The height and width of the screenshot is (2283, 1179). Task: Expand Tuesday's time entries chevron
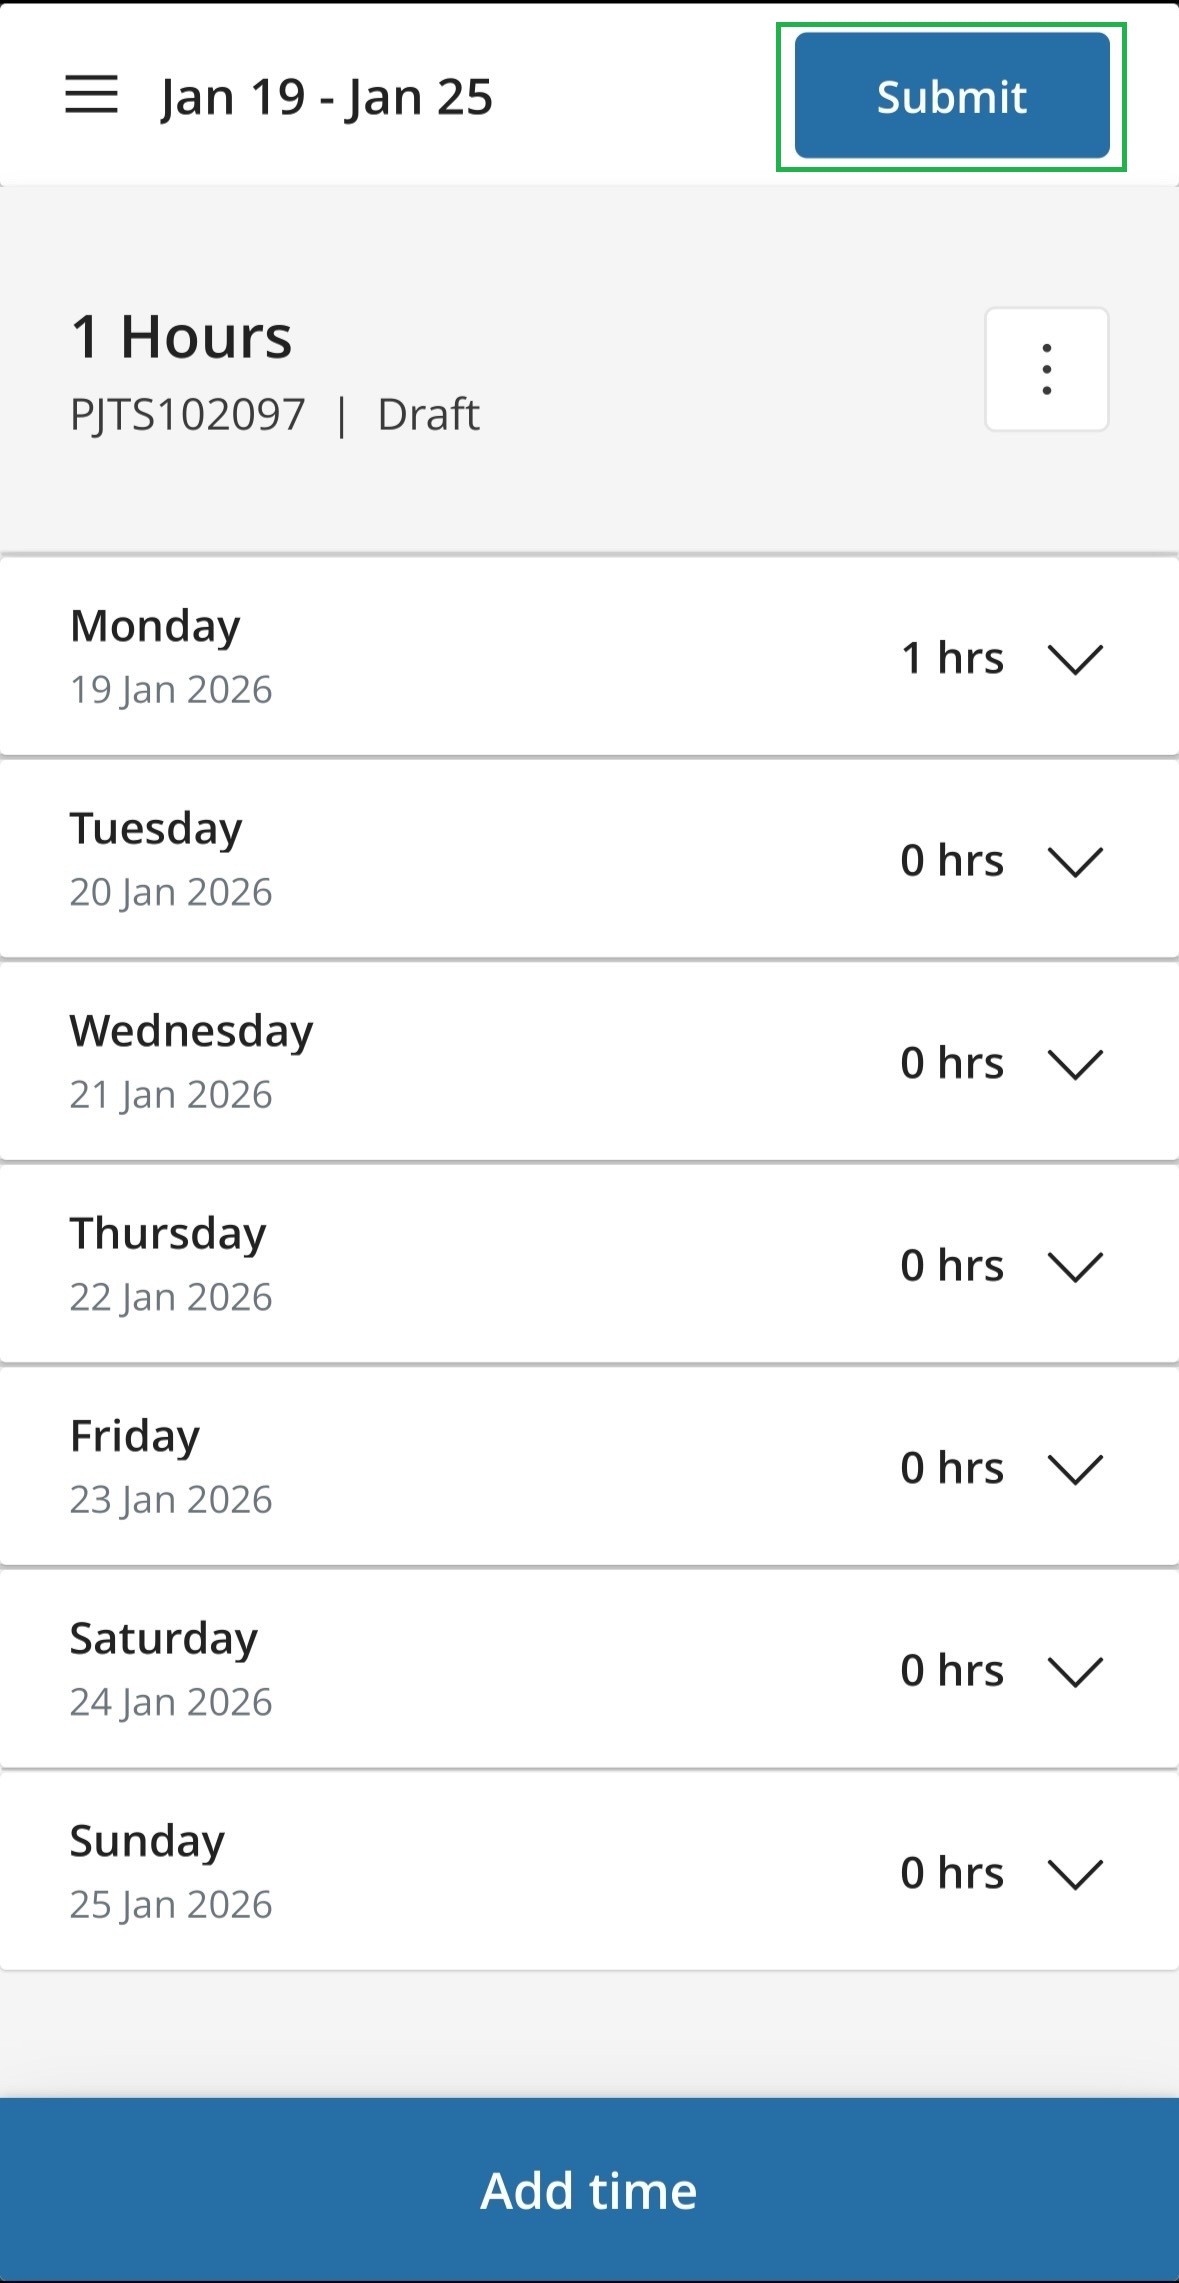1074,861
